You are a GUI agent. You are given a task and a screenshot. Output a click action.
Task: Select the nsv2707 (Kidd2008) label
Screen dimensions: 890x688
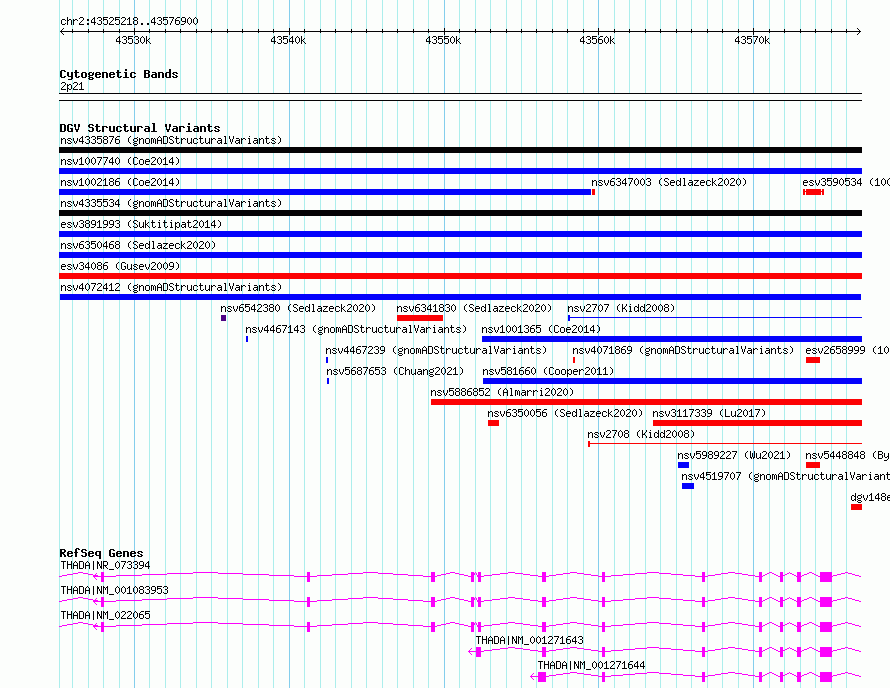coord(621,308)
